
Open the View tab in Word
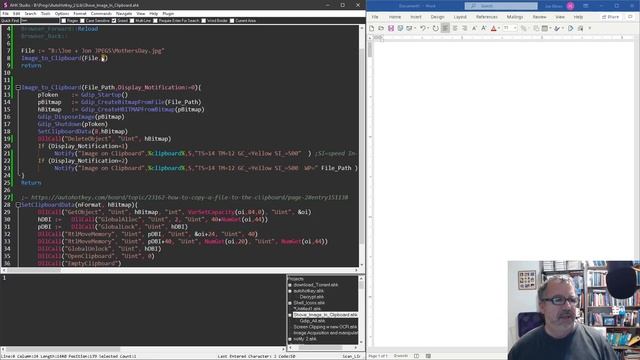click(560, 17)
